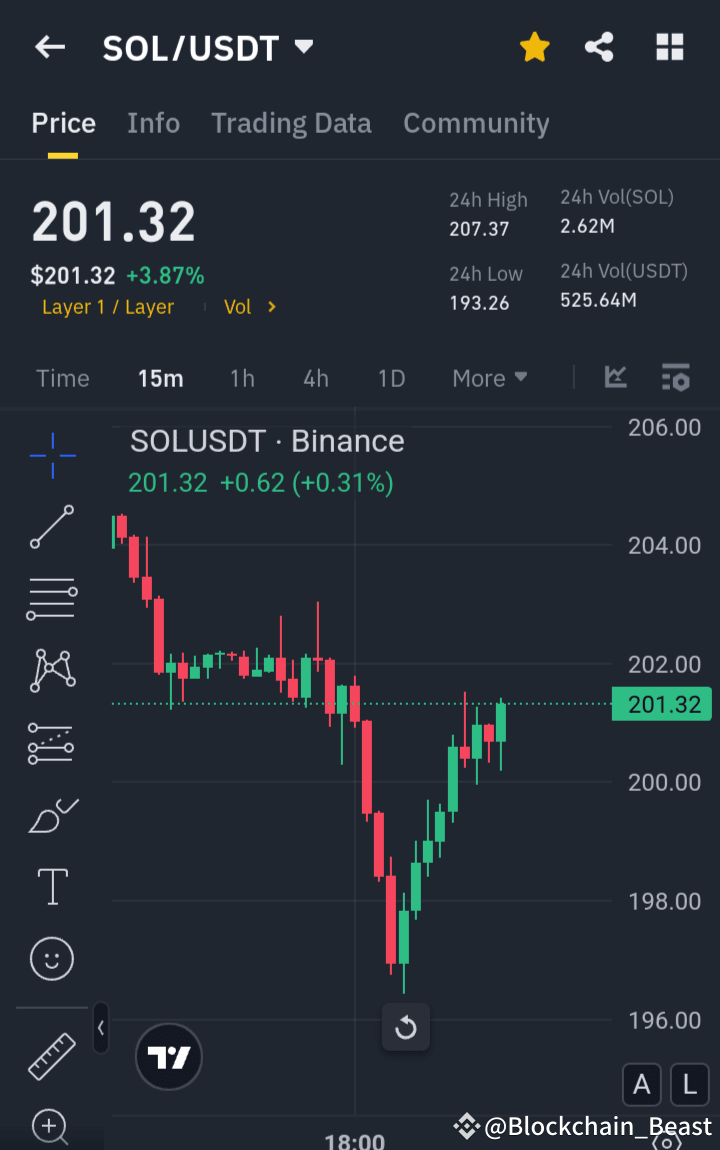Open the chart style icon near timeframes
This screenshot has width=720, height=1150.
pyautogui.click(x=616, y=378)
